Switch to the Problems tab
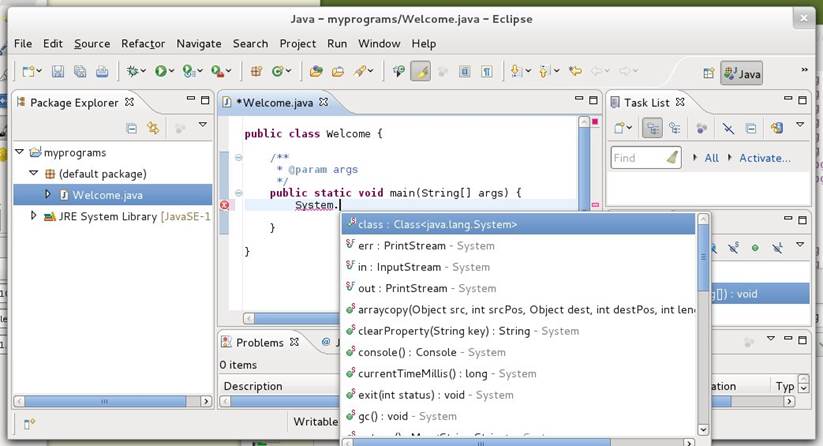Screen dimensions: 823x446 [260, 342]
